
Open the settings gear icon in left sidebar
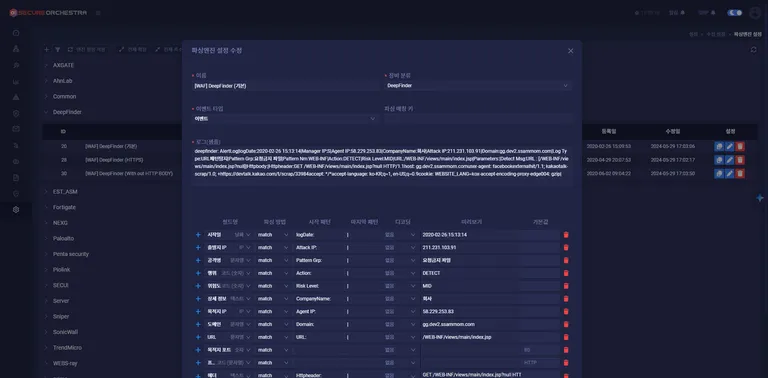[x=16, y=210]
